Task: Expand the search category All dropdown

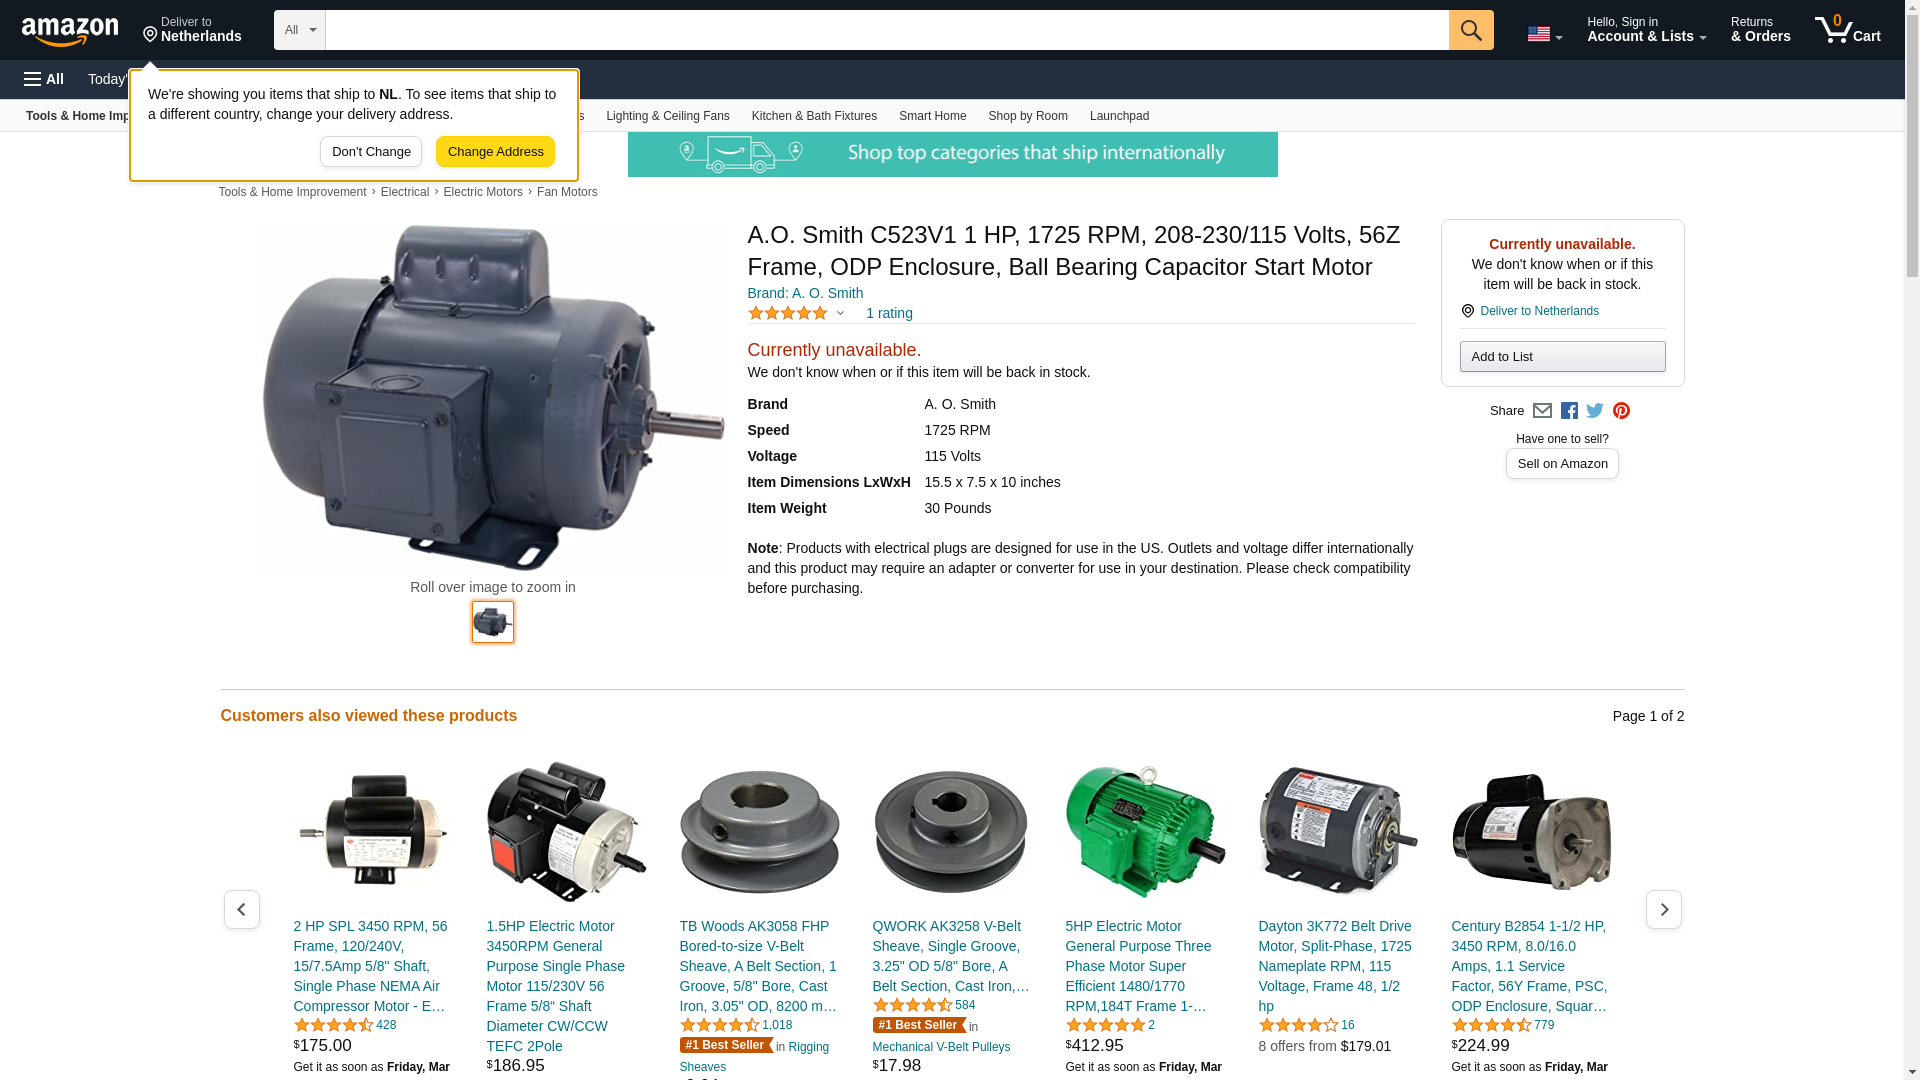Action: pyautogui.click(x=300, y=30)
